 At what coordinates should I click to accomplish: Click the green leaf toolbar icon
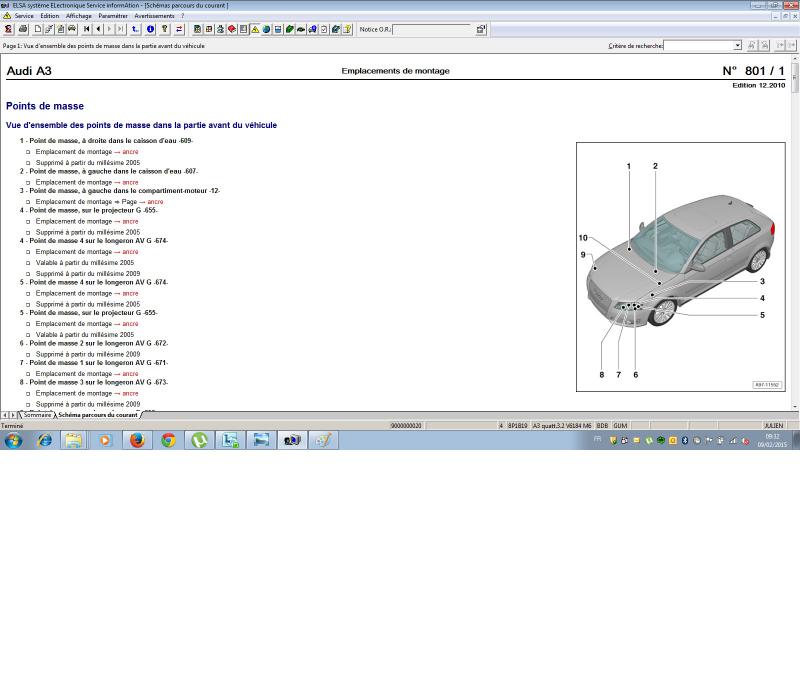(289, 29)
